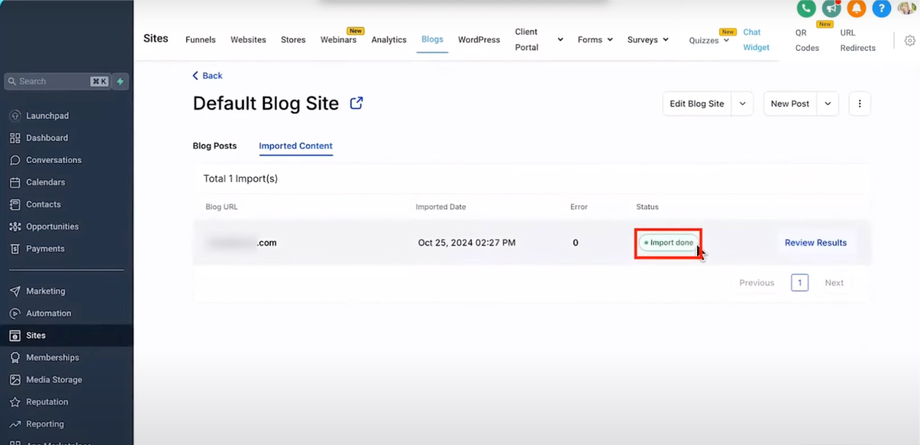Expand the New Post dropdown arrow
Viewport: 920px width, 445px height.
(827, 103)
